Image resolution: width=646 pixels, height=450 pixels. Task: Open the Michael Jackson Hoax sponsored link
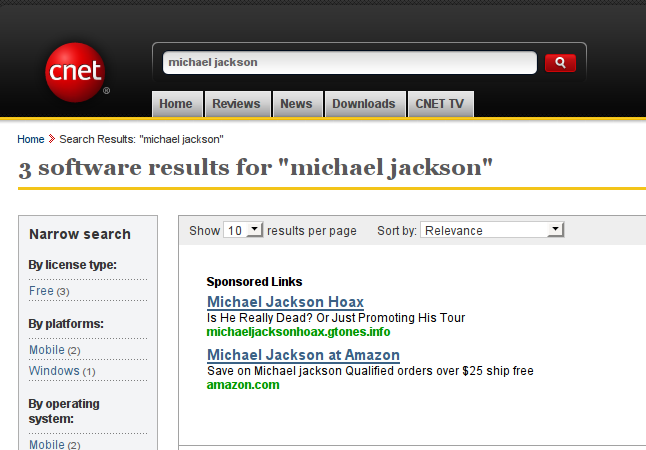coord(285,302)
